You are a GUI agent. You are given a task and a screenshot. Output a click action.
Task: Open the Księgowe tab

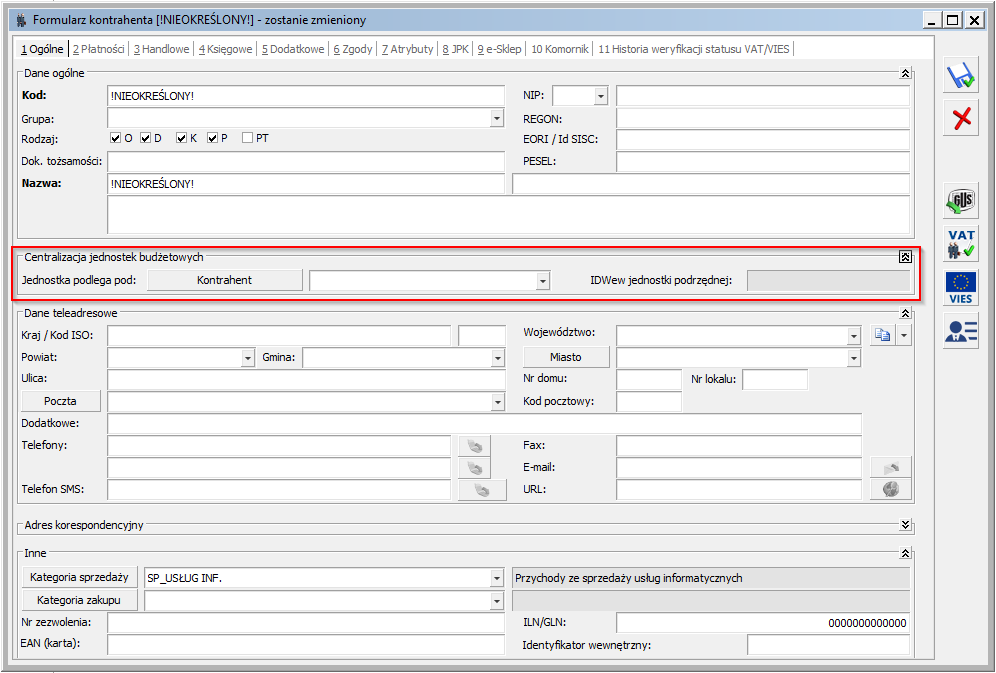click(225, 48)
